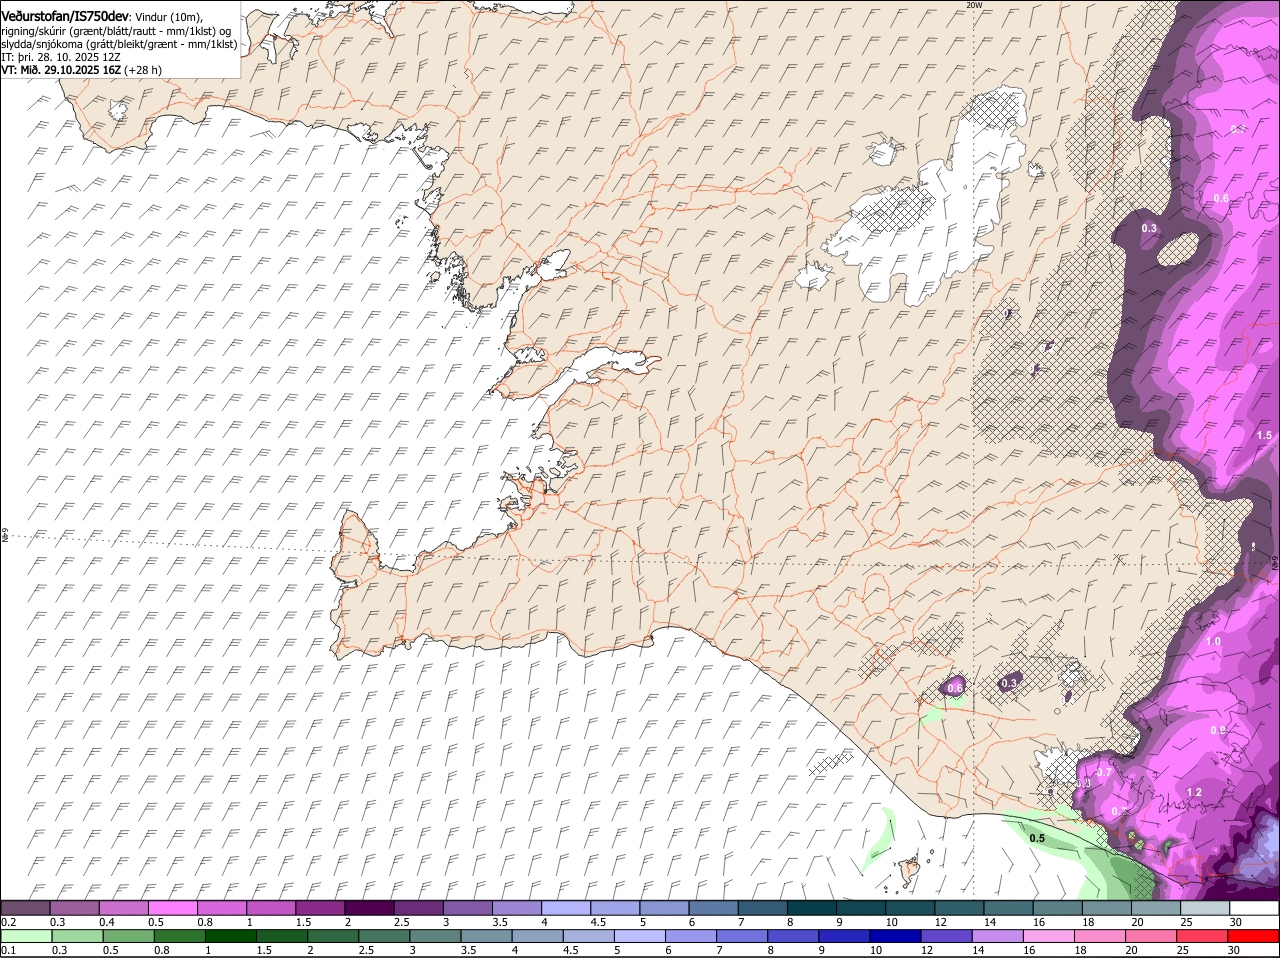Click the light periwinkle 4–4.5 snow swatch
The width and height of the screenshot is (1280, 958).
pyautogui.click(x=566, y=907)
